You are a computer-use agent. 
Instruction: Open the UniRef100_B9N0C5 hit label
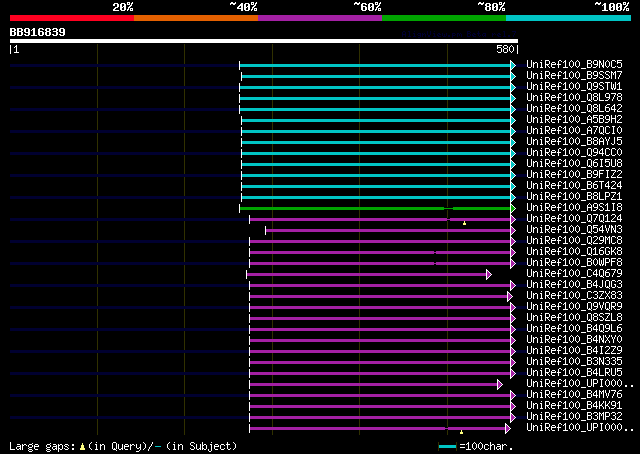pyautogui.click(x=574, y=65)
